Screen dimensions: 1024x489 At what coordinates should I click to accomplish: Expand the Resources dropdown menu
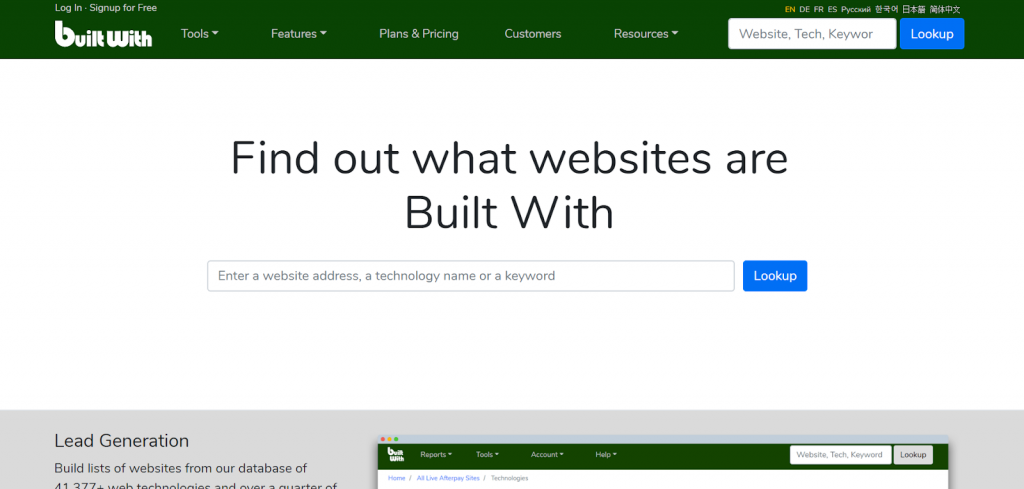[x=646, y=34]
